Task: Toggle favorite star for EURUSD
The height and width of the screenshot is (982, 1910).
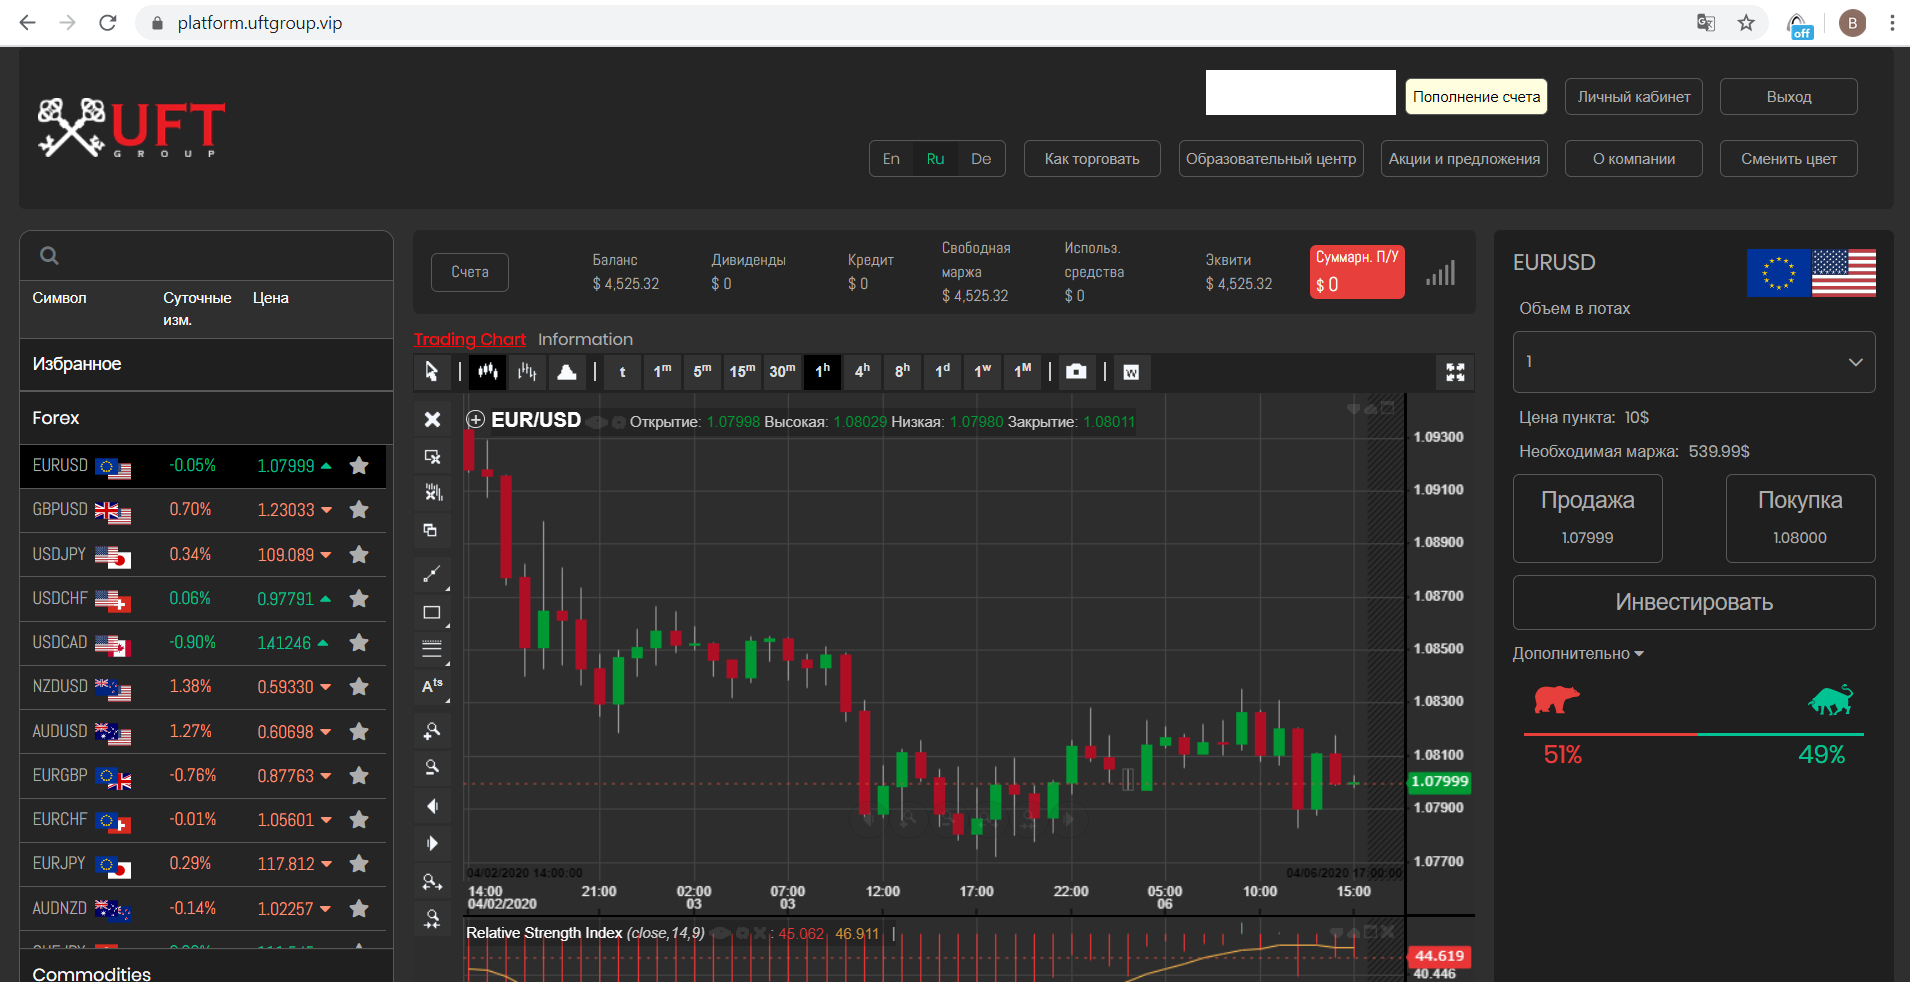Action: (359, 465)
